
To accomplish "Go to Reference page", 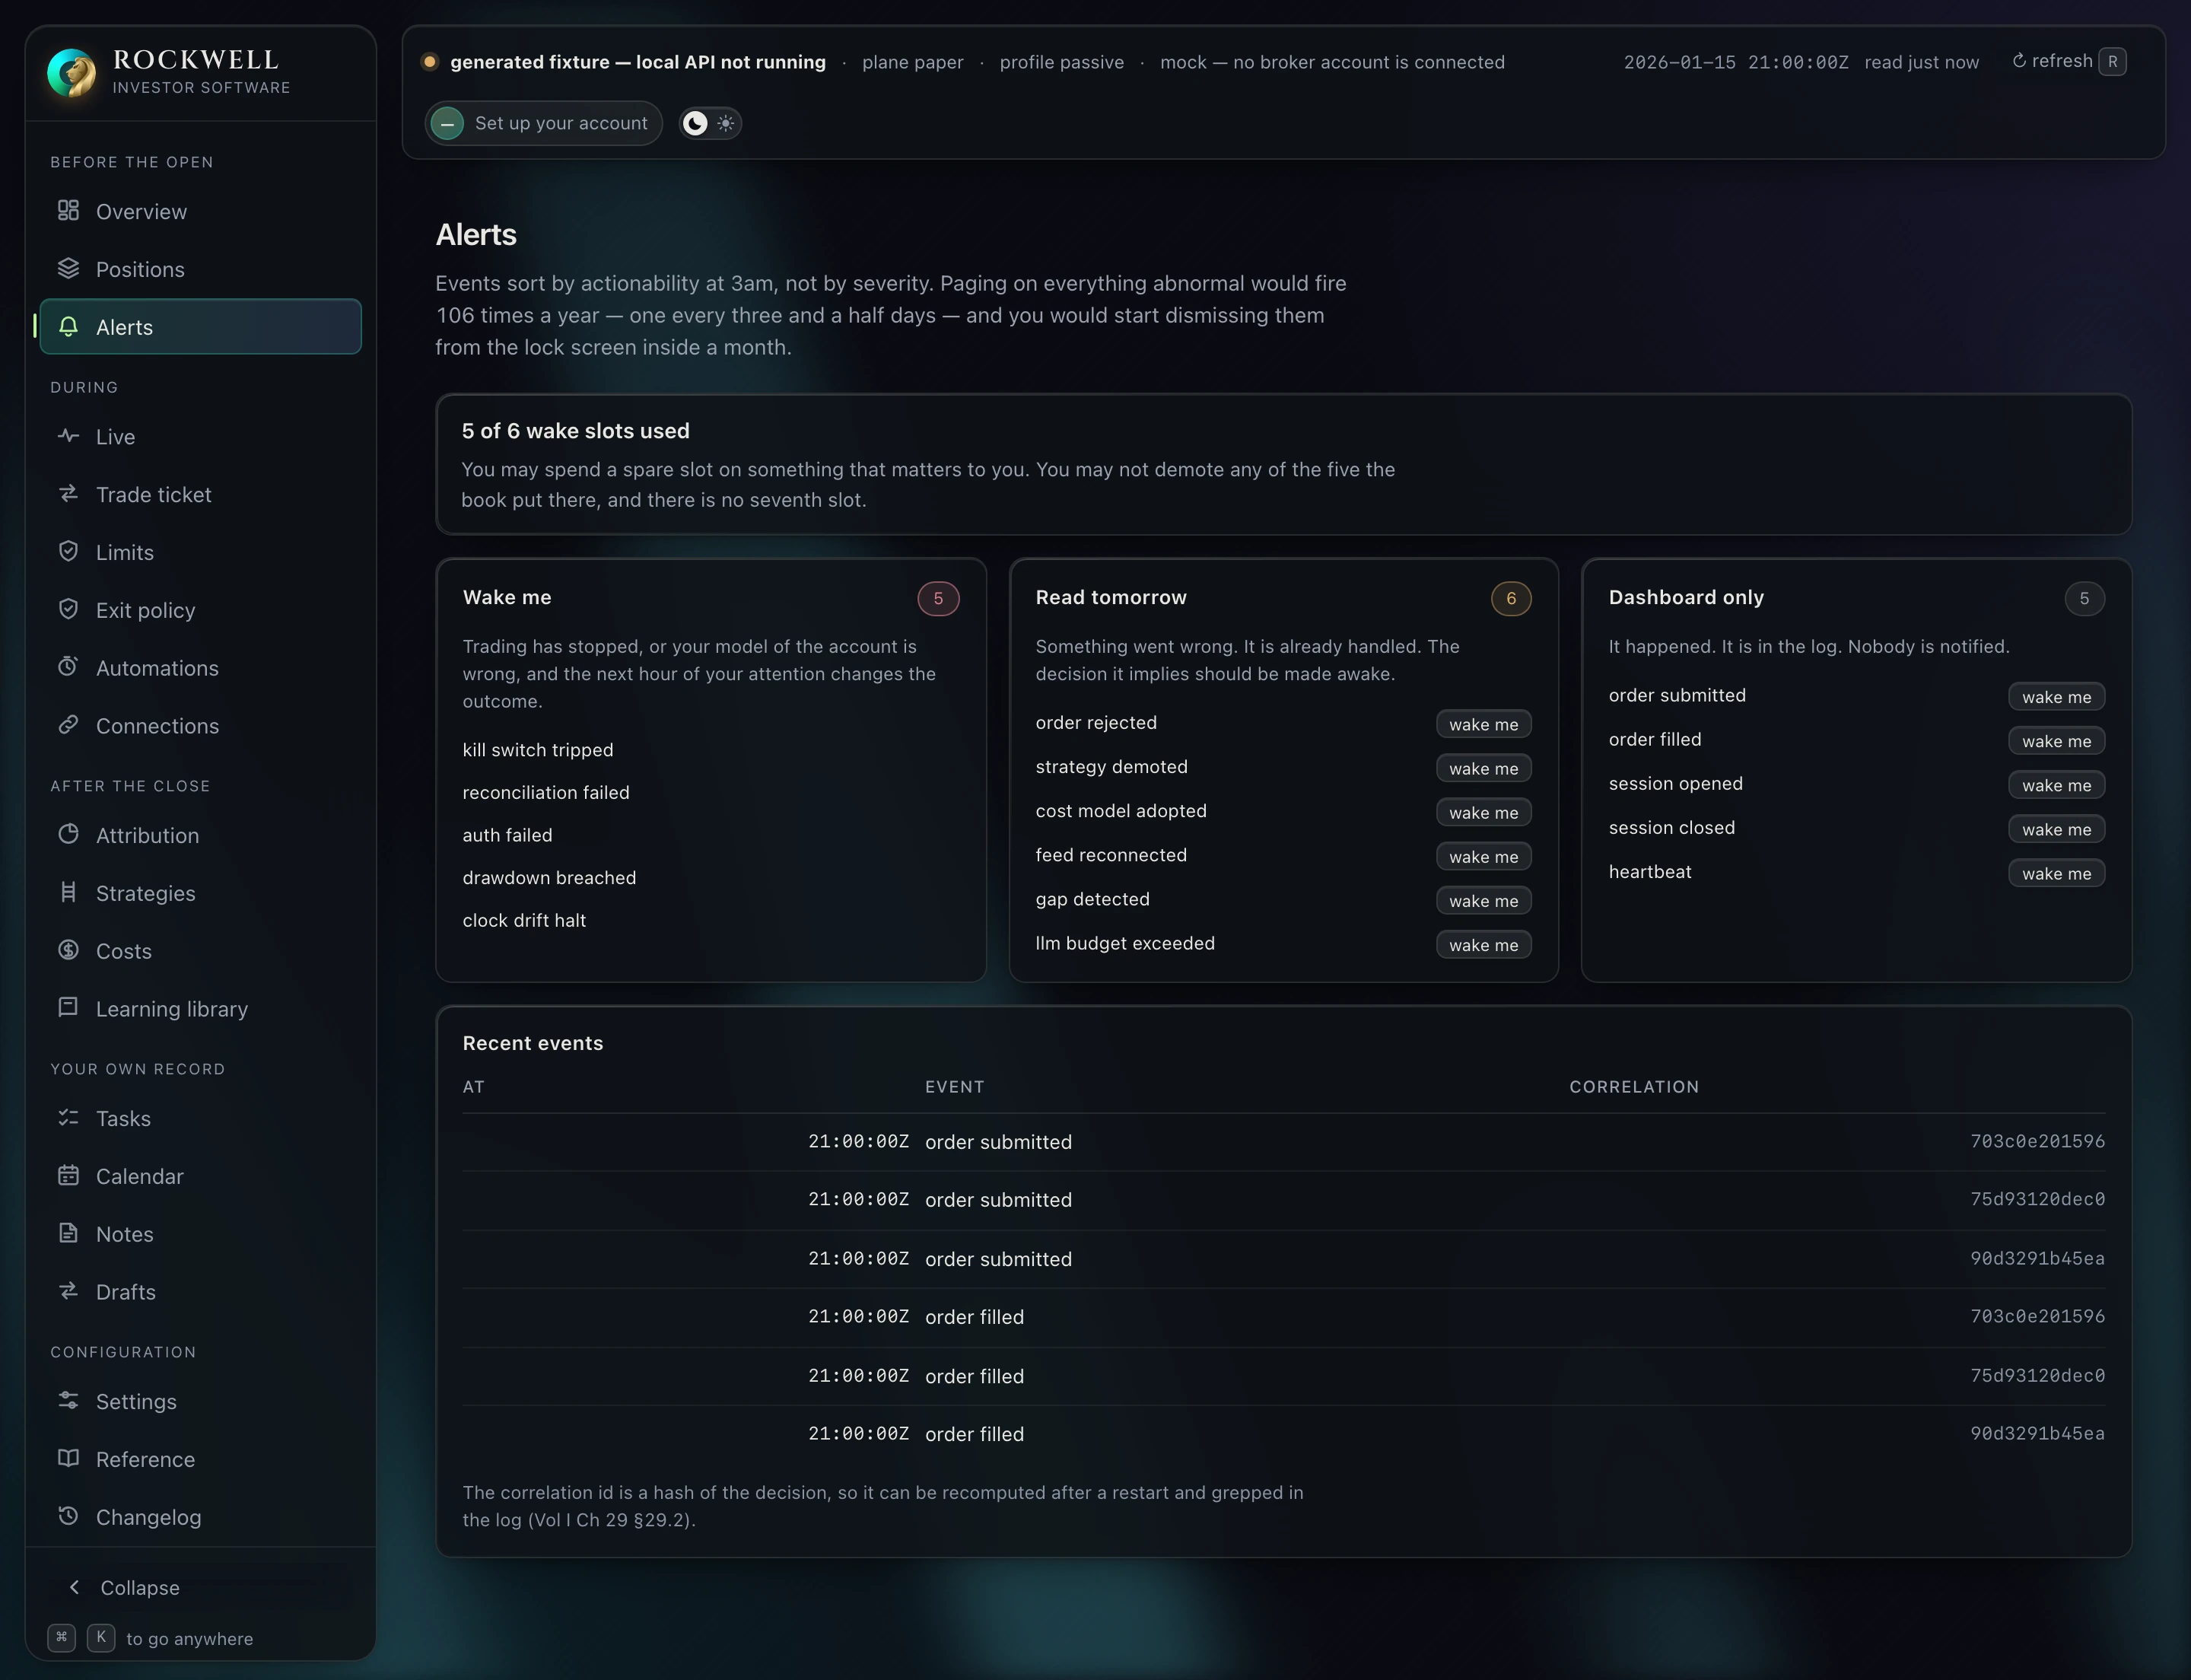I will 200,1460.
